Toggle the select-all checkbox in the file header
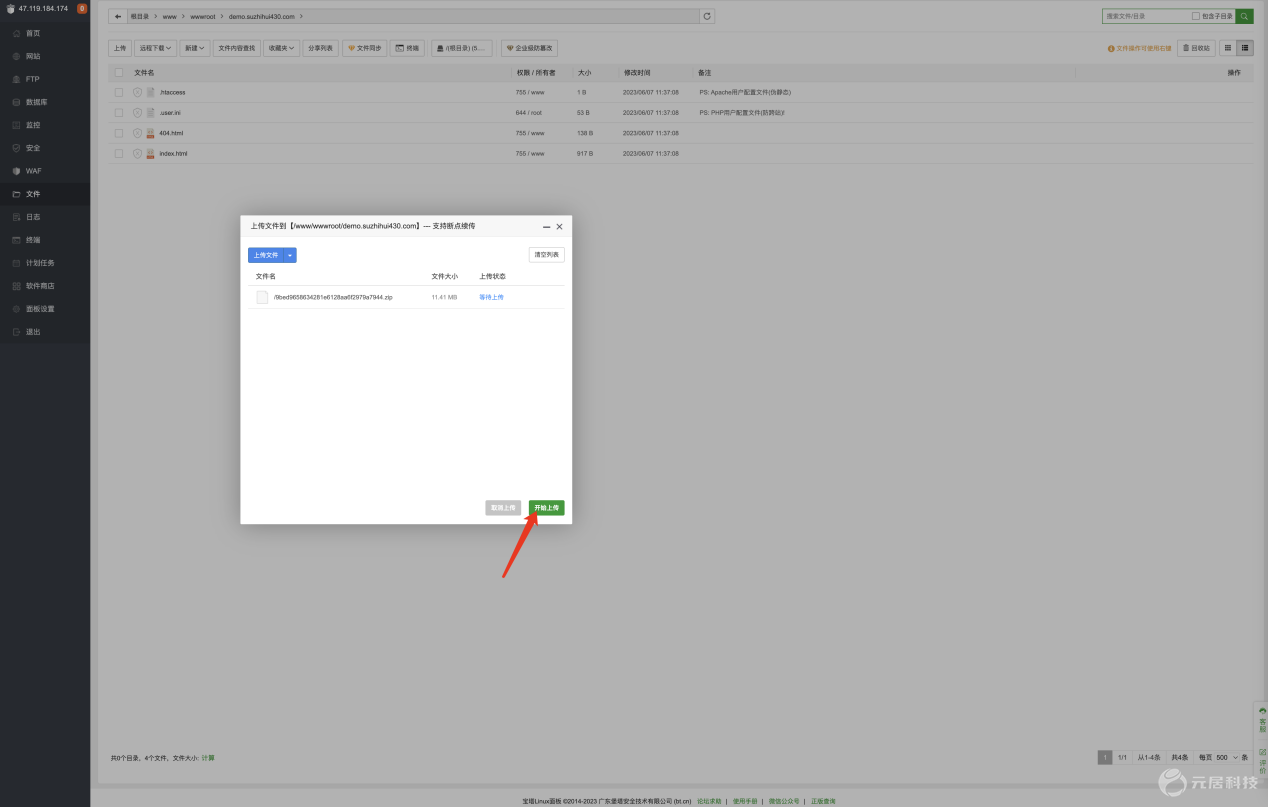The width and height of the screenshot is (1268, 807). coord(119,73)
